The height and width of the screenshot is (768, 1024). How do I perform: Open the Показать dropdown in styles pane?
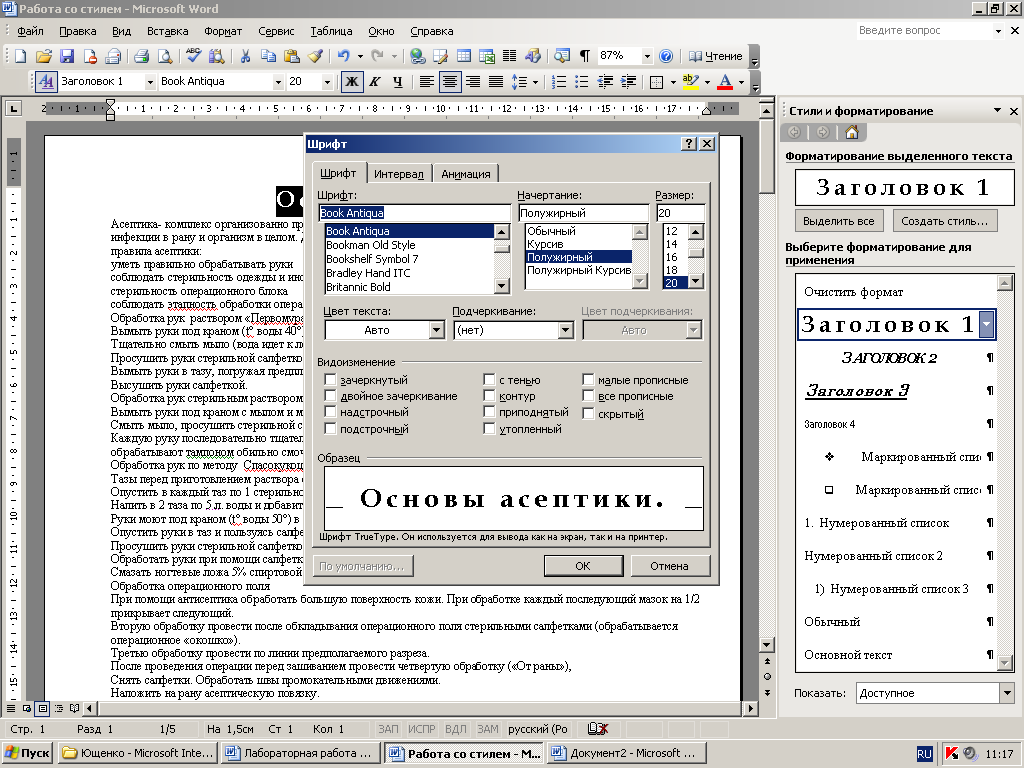point(1006,693)
